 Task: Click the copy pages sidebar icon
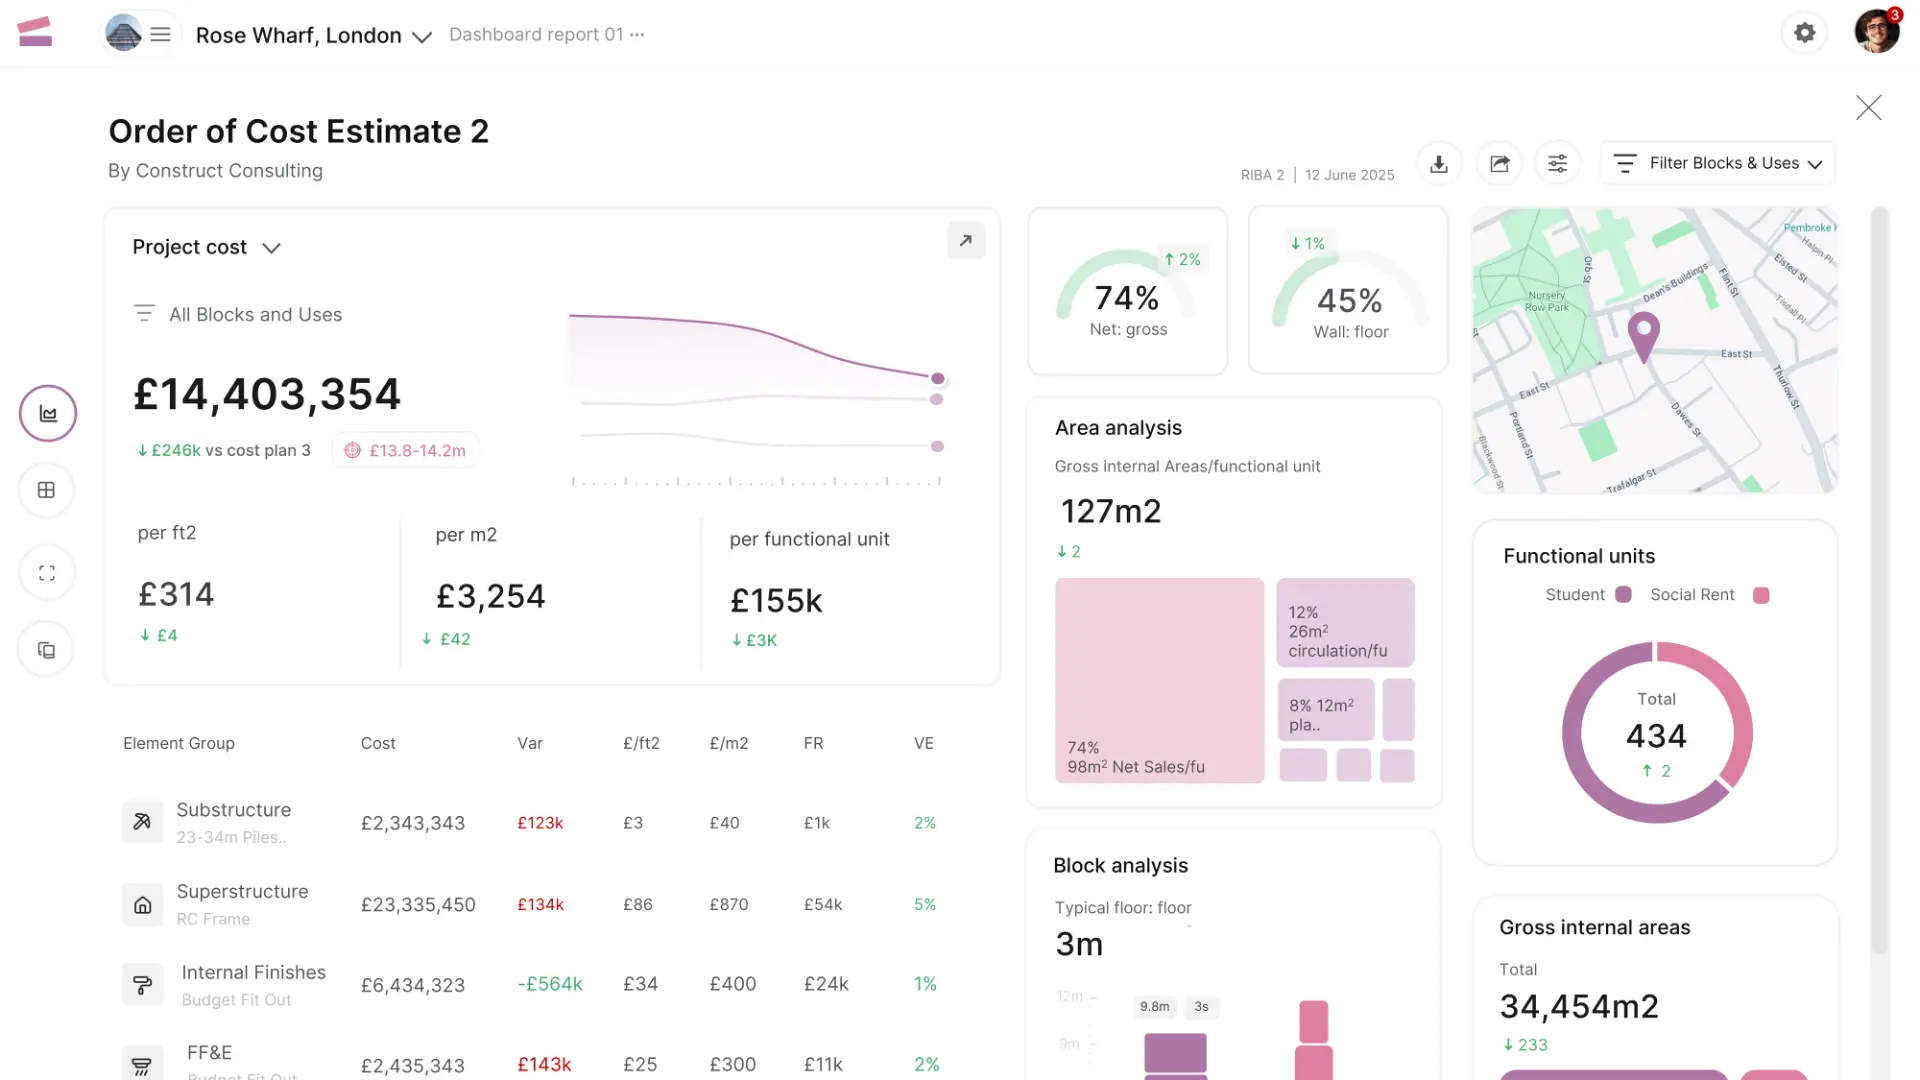coord(47,650)
